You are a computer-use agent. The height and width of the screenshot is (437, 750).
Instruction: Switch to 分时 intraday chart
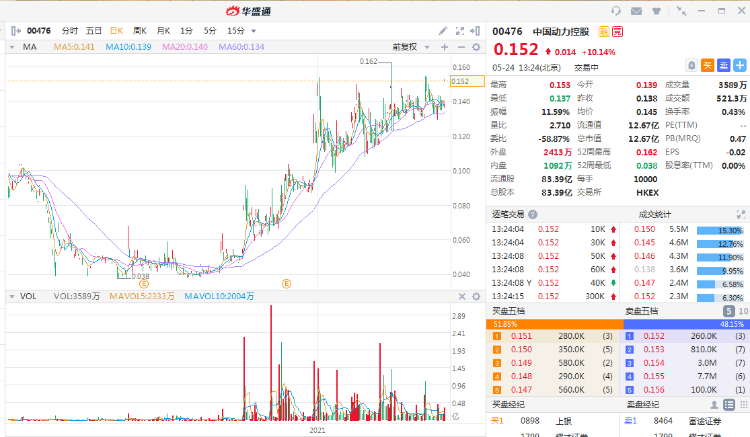point(70,31)
